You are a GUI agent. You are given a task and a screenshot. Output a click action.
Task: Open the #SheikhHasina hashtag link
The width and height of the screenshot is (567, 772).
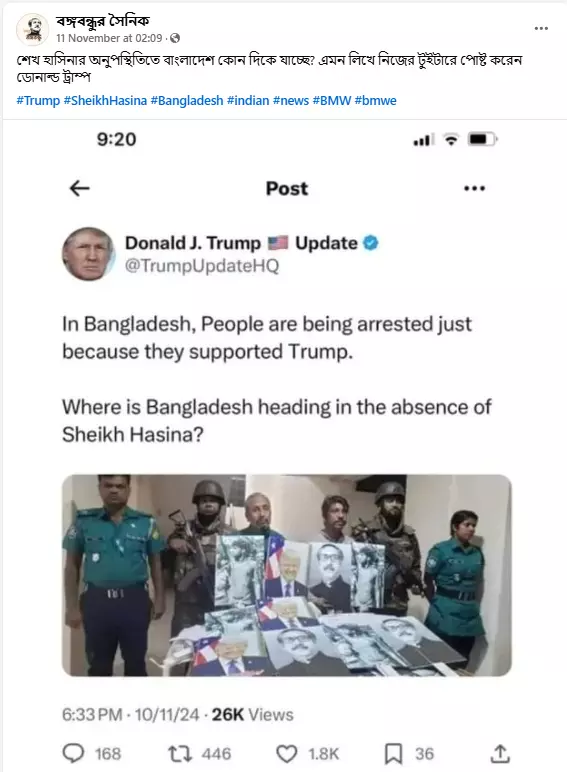coord(105,100)
